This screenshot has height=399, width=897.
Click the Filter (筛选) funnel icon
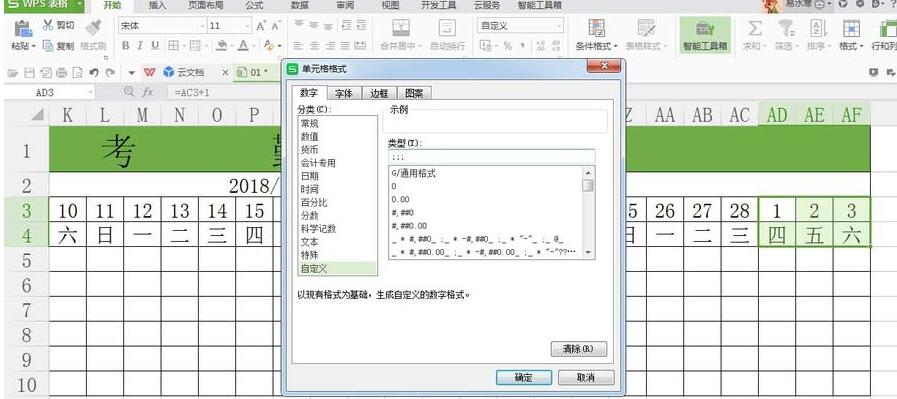pos(786,27)
